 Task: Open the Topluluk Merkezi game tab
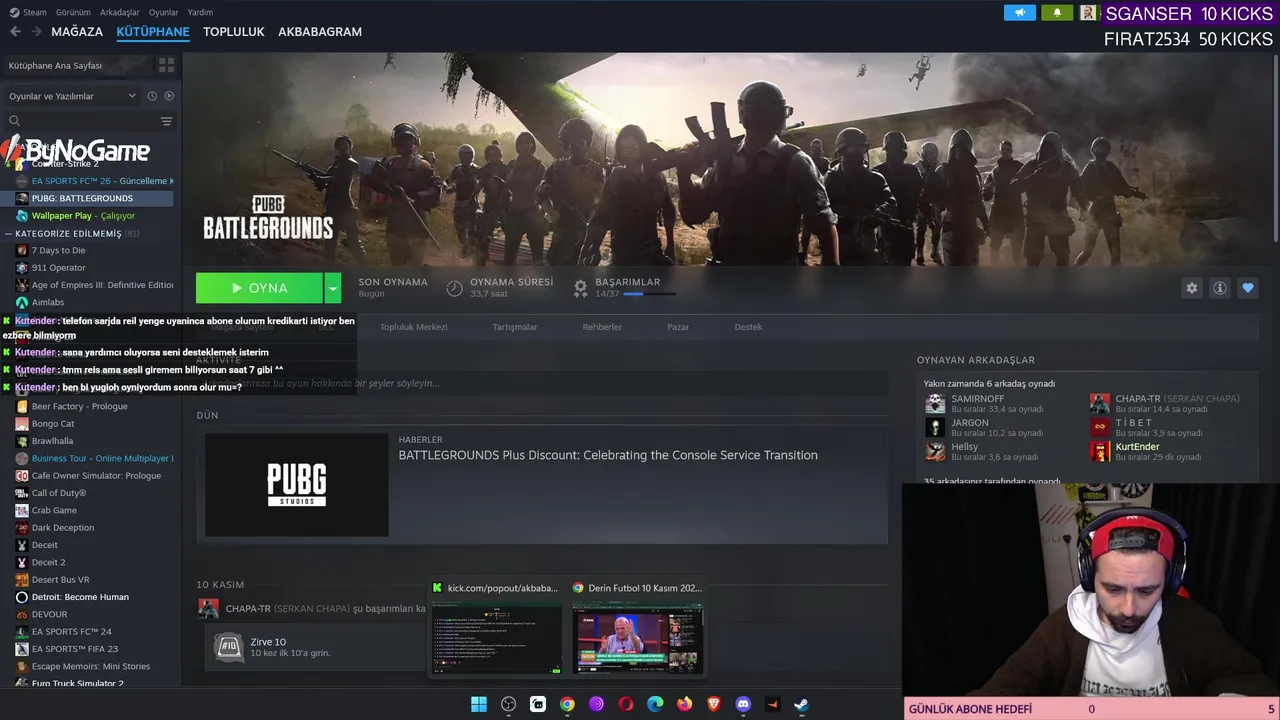click(x=414, y=327)
